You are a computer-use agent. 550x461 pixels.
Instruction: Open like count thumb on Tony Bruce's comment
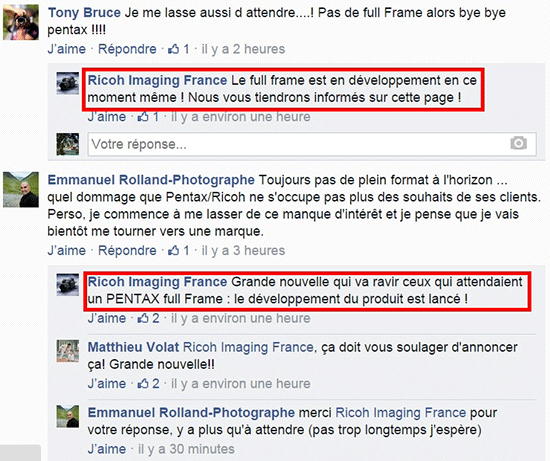(x=179, y=49)
